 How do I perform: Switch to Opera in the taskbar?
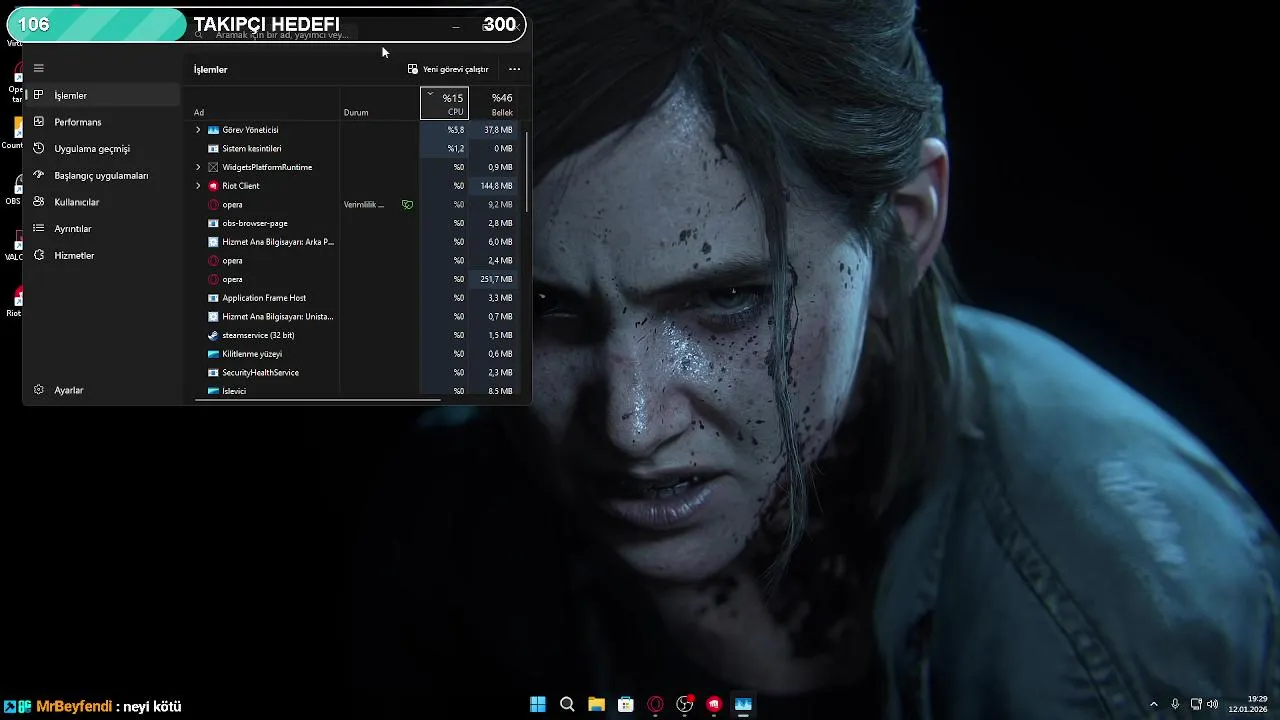pos(656,704)
